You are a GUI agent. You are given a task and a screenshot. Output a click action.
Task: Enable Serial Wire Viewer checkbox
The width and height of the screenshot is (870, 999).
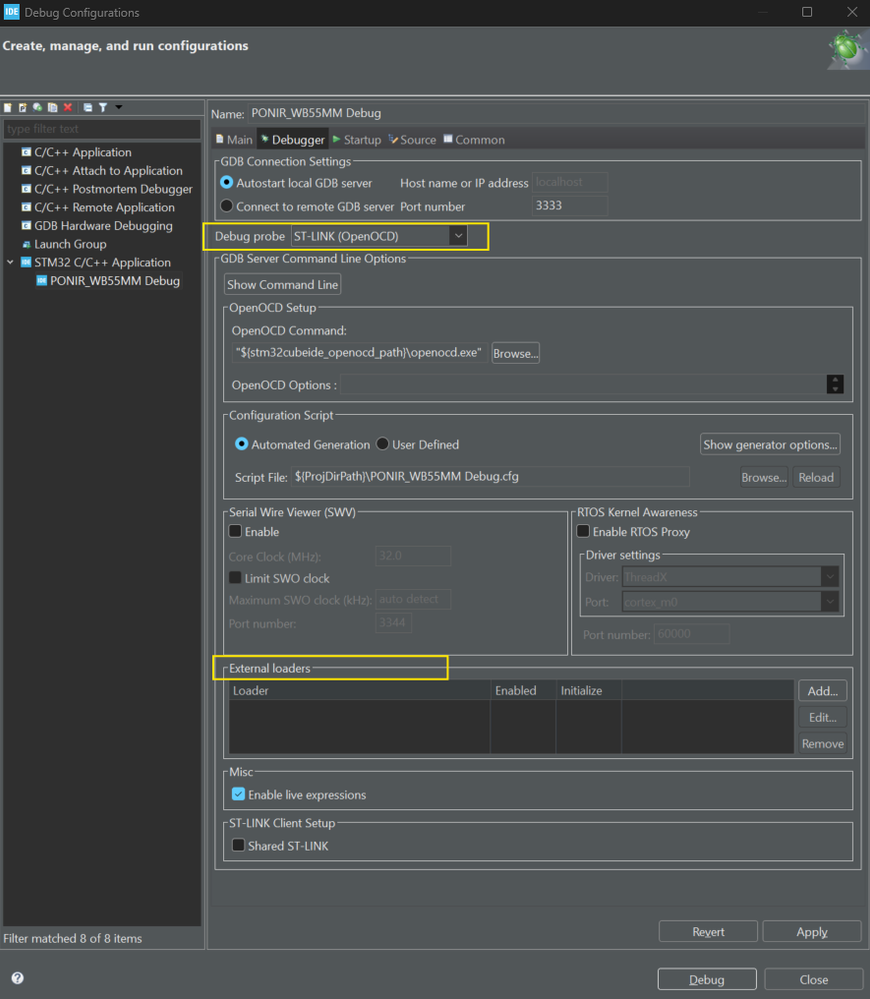[236, 532]
